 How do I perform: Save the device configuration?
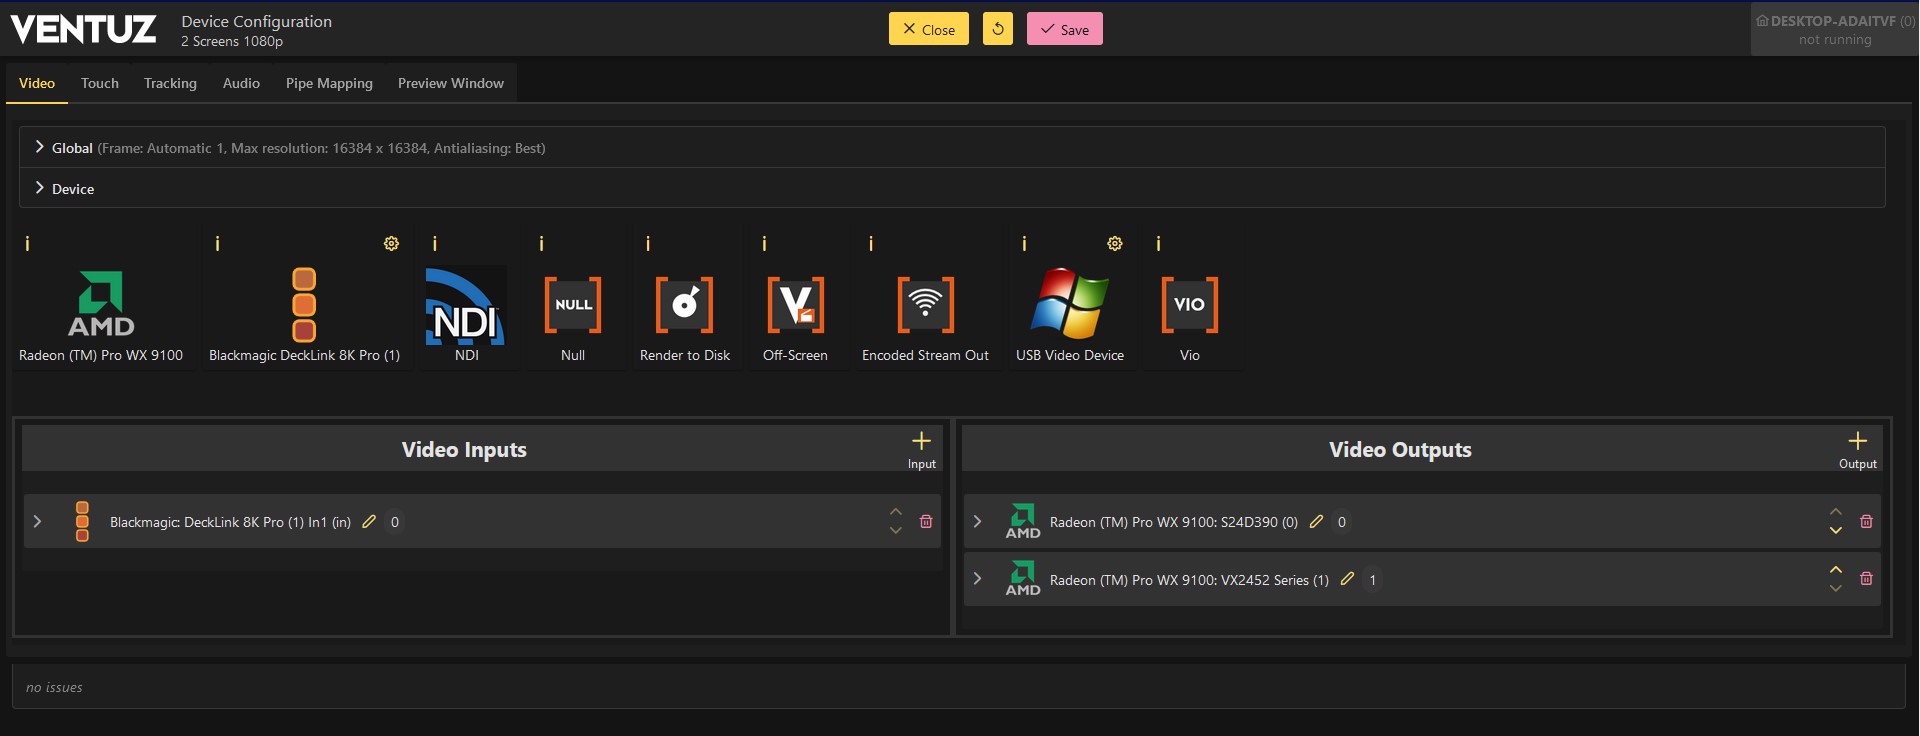tap(1064, 29)
